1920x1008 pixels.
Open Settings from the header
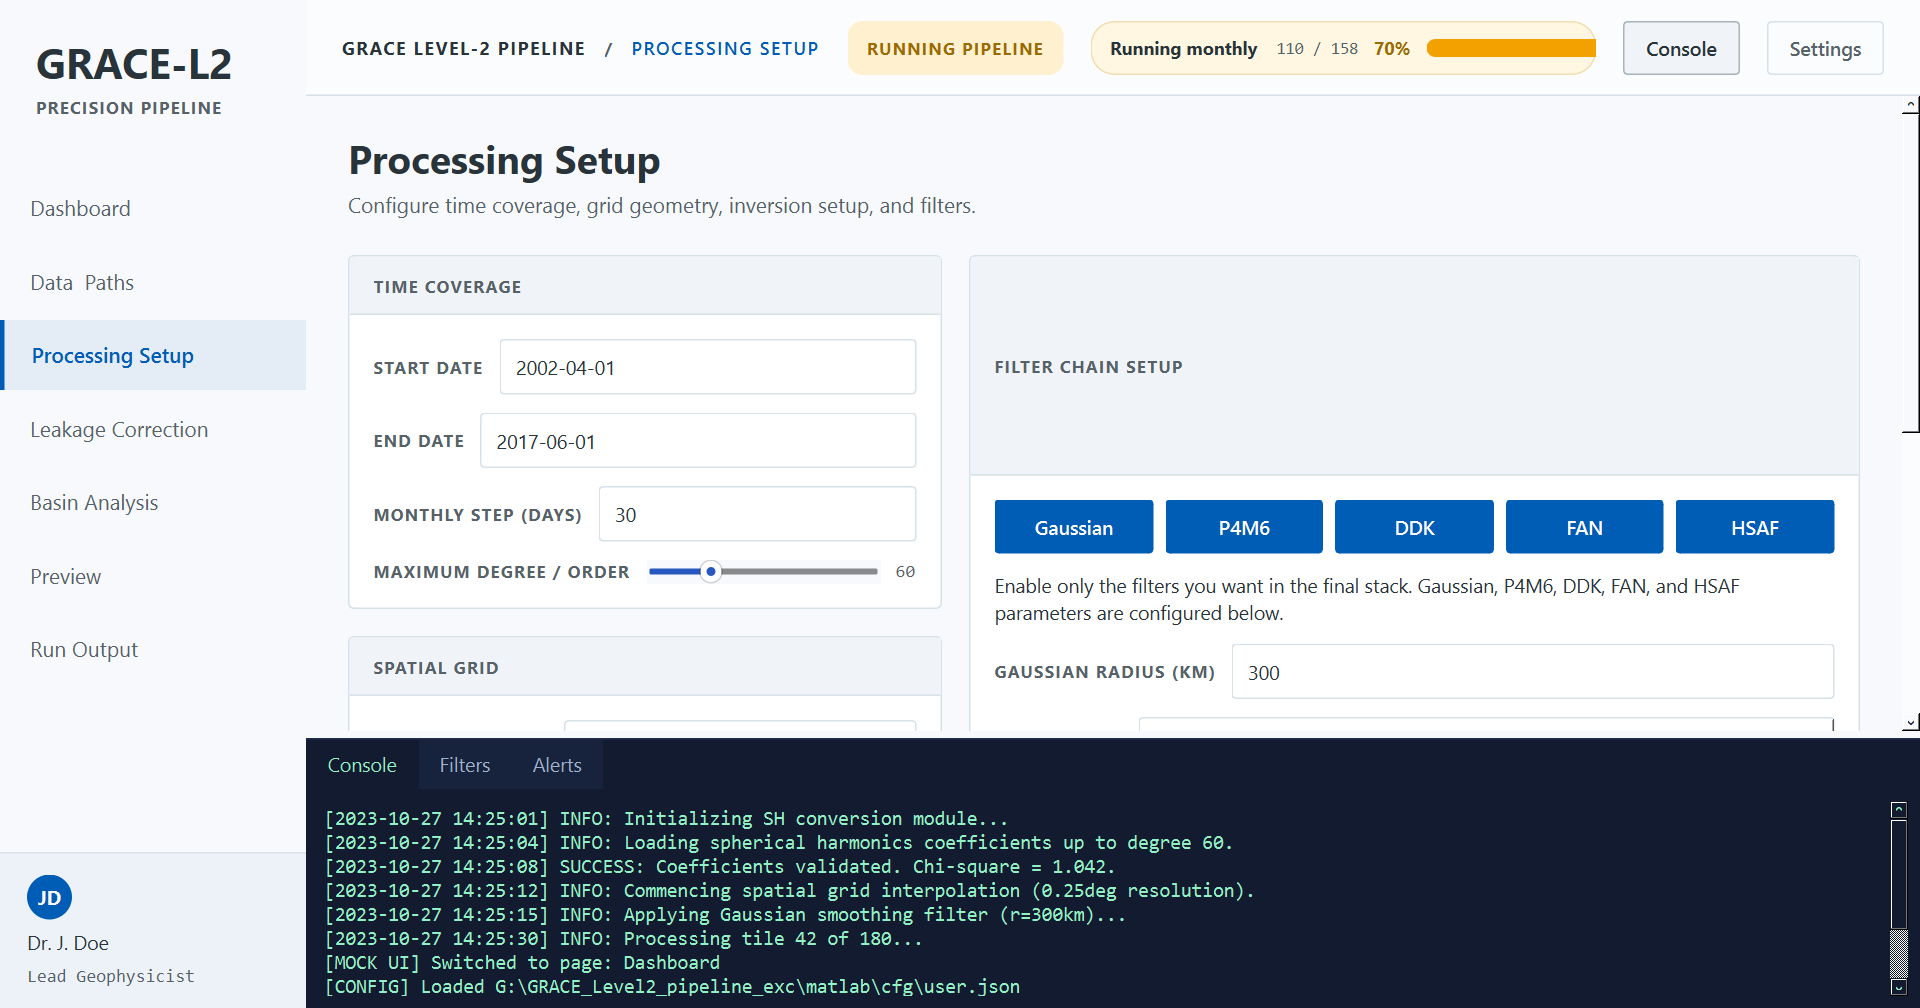[x=1825, y=48]
